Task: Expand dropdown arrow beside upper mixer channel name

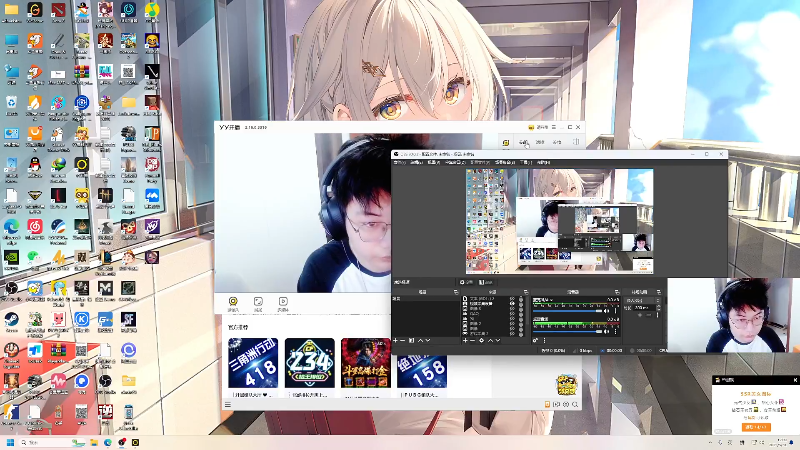Action: click(552, 300)
